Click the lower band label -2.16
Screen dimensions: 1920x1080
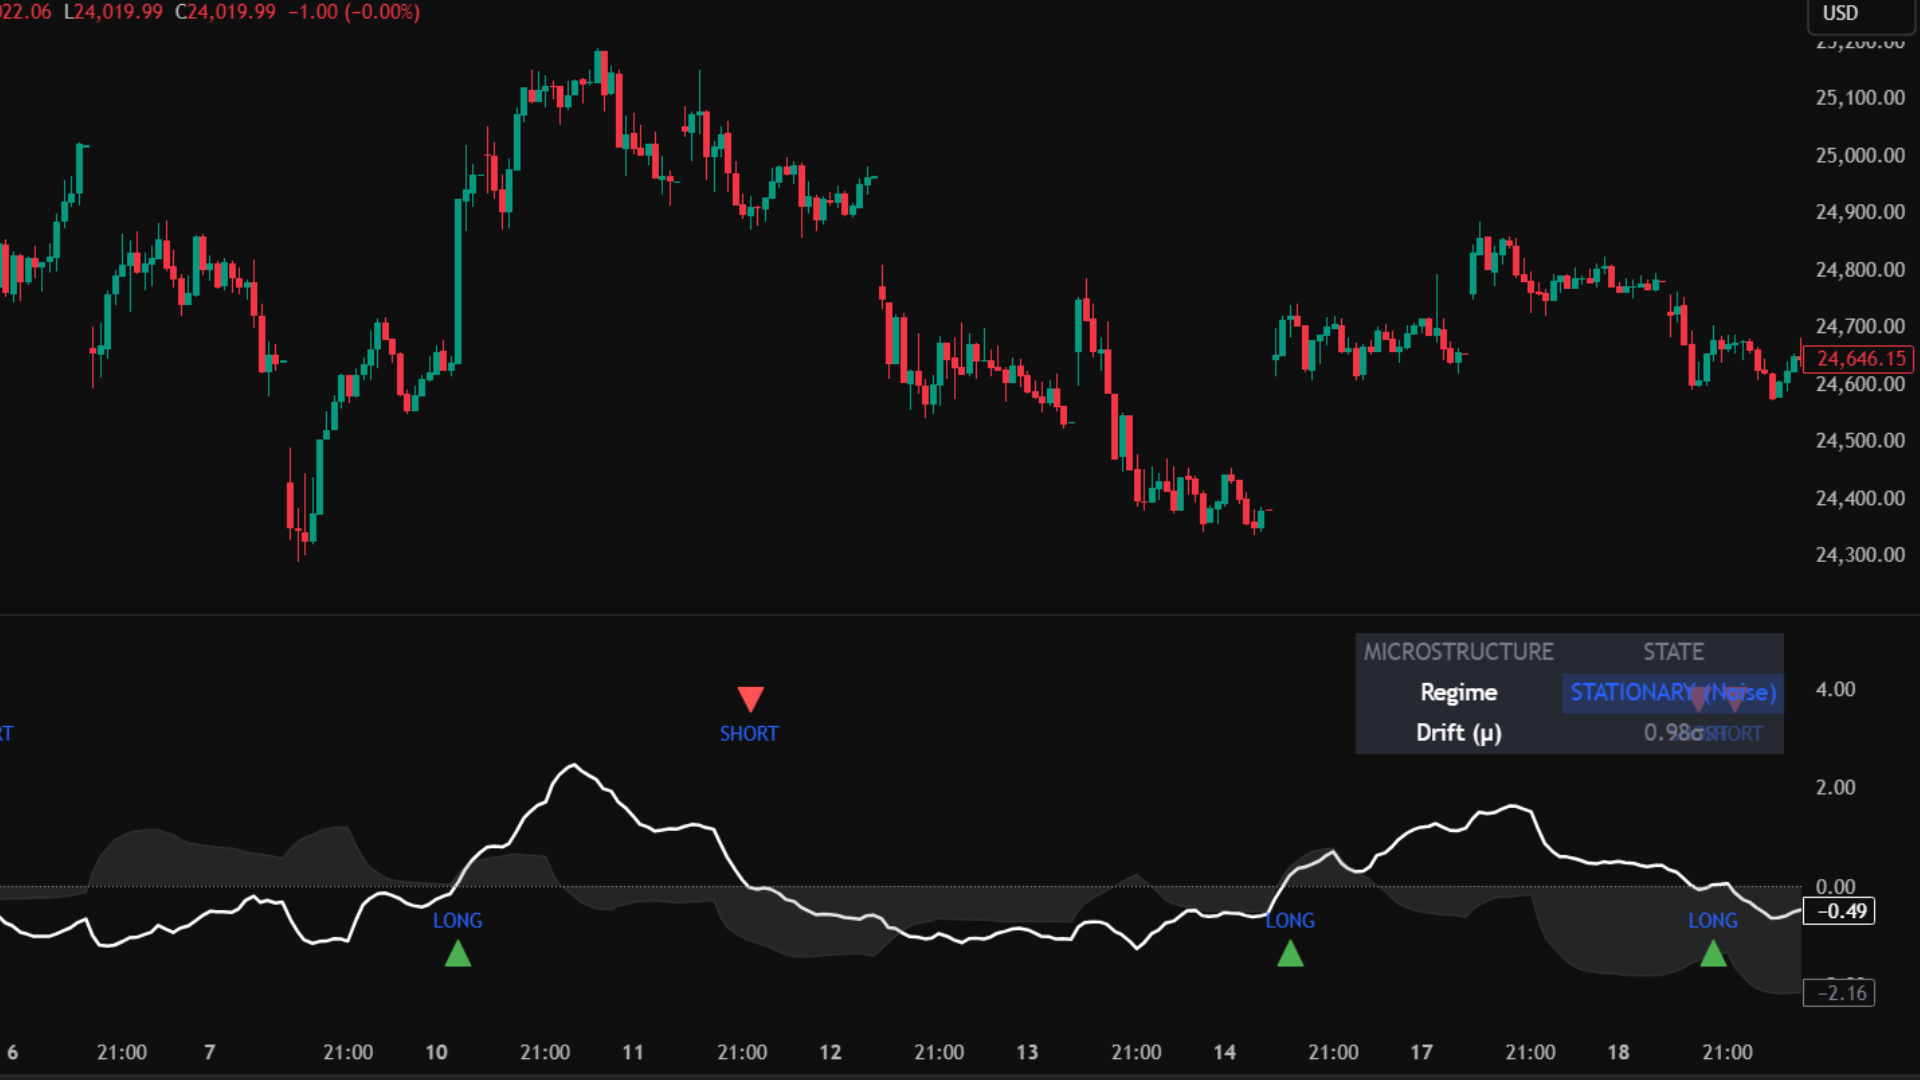(1840, 992)
